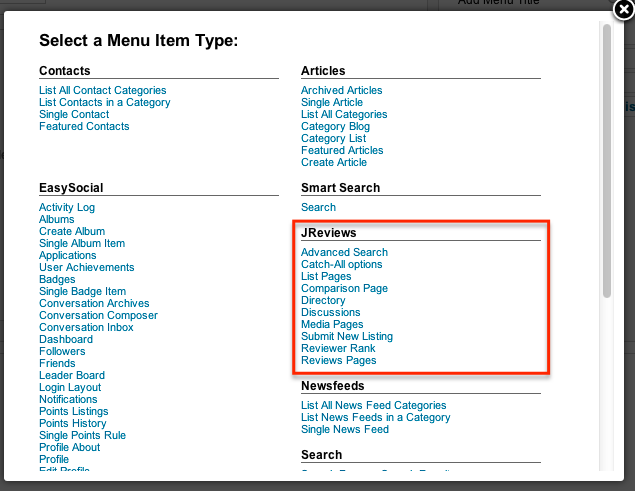Choose Category Blog link
This screenshot has height=491, width=635.
pyautogui.click(x=335, y=126)
